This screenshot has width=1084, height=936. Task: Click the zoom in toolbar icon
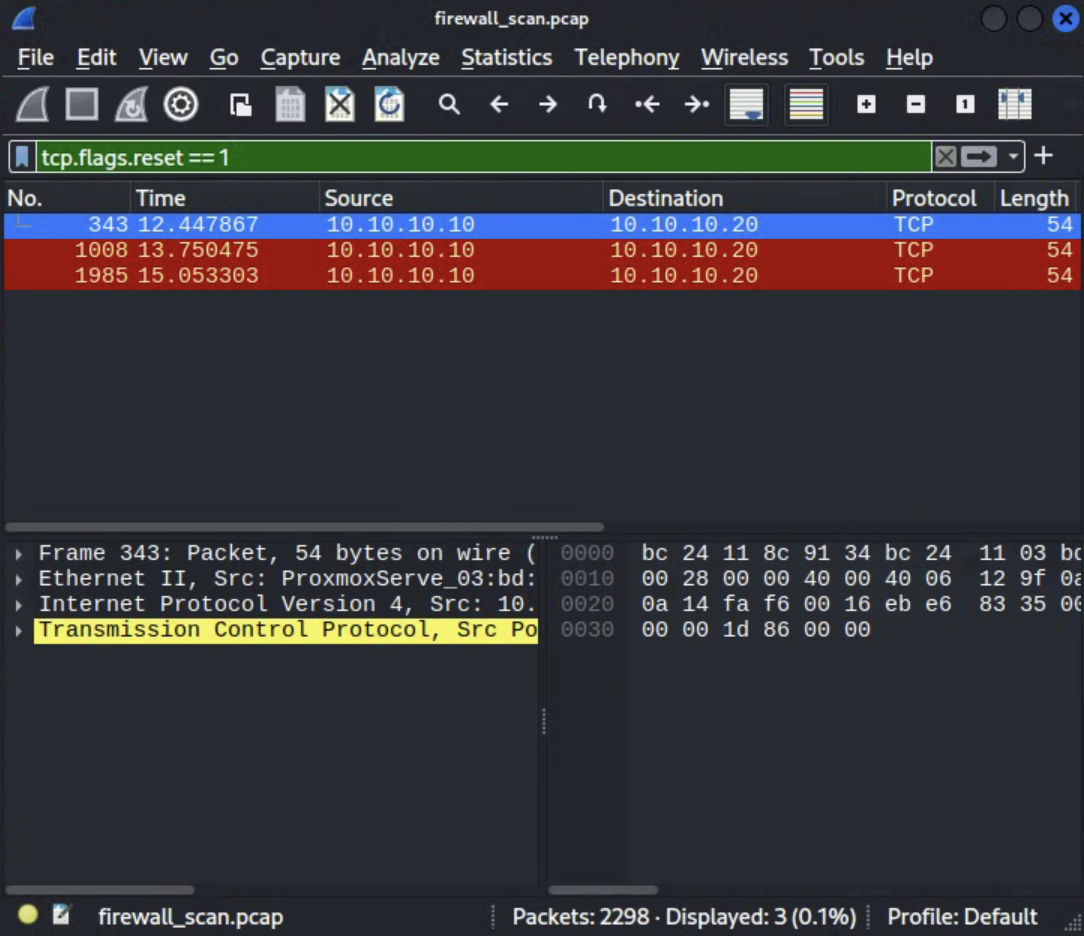click(864, 104)
